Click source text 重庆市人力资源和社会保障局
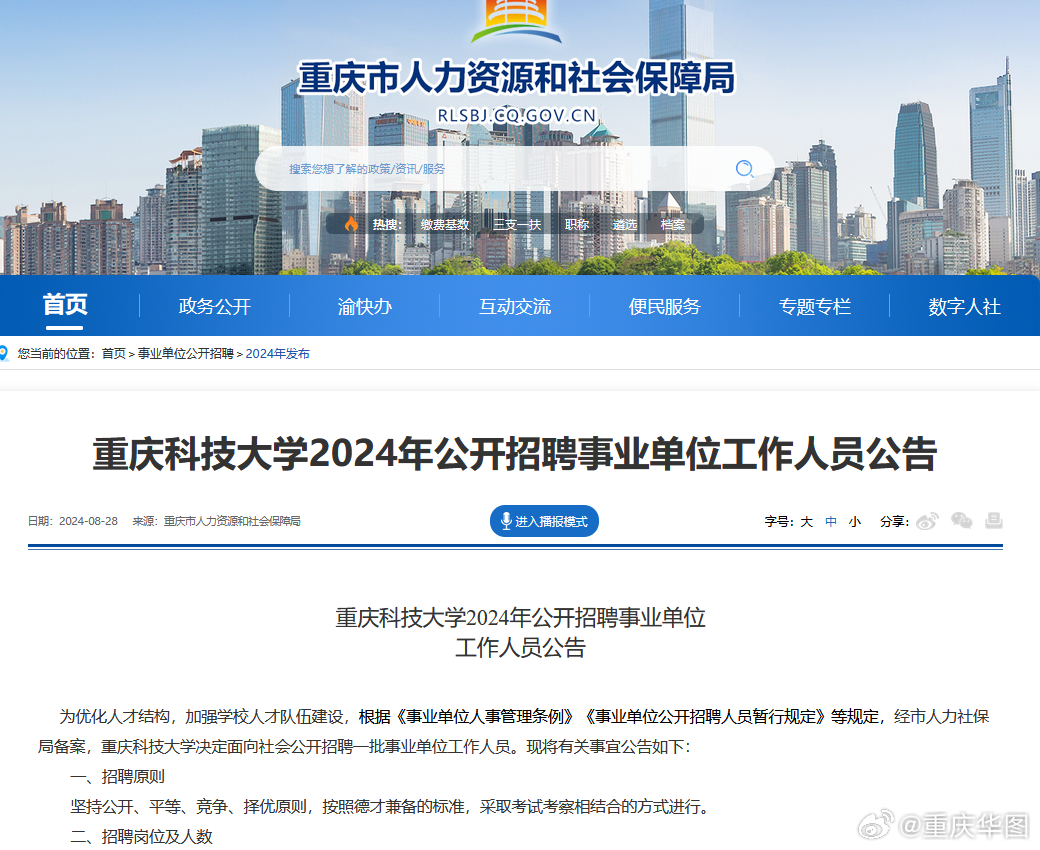This screenshot has height=850, width=1040. coord(232,521)
